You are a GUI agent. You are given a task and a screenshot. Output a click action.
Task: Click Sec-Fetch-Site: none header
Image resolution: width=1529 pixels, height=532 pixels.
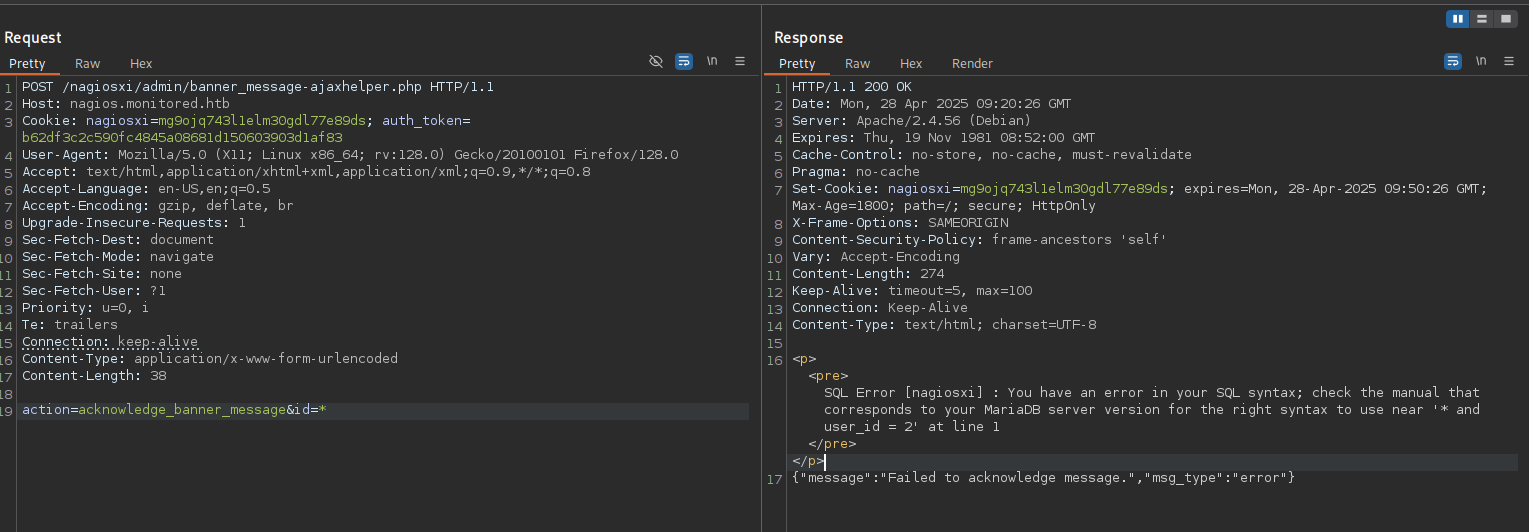coord(102,273)
